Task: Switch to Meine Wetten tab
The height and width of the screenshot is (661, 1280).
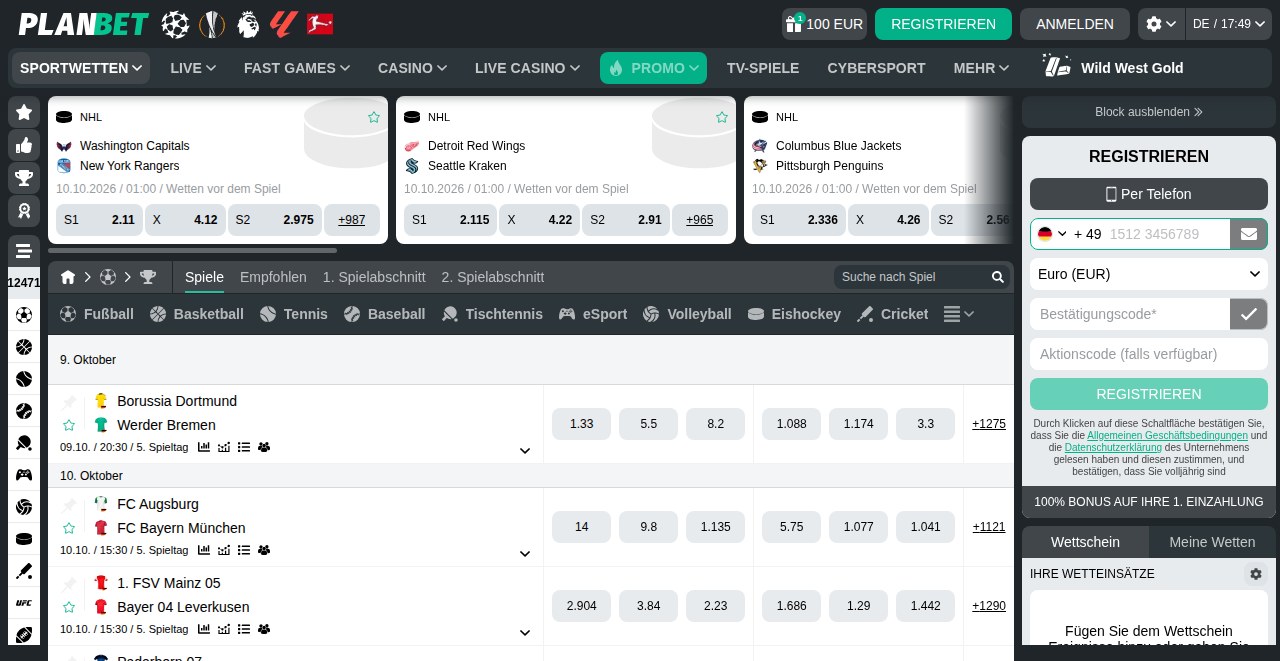Action: coord(1212,542)
